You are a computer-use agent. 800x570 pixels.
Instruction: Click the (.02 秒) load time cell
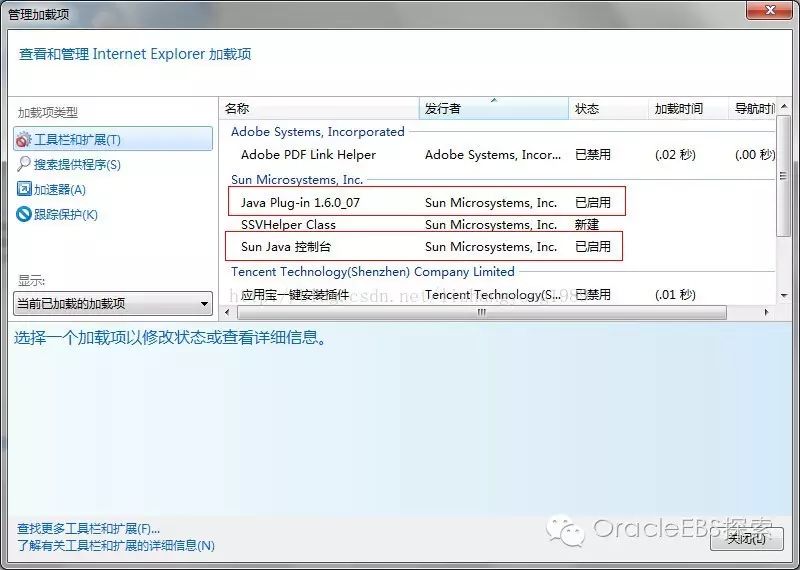click(675, 155)
